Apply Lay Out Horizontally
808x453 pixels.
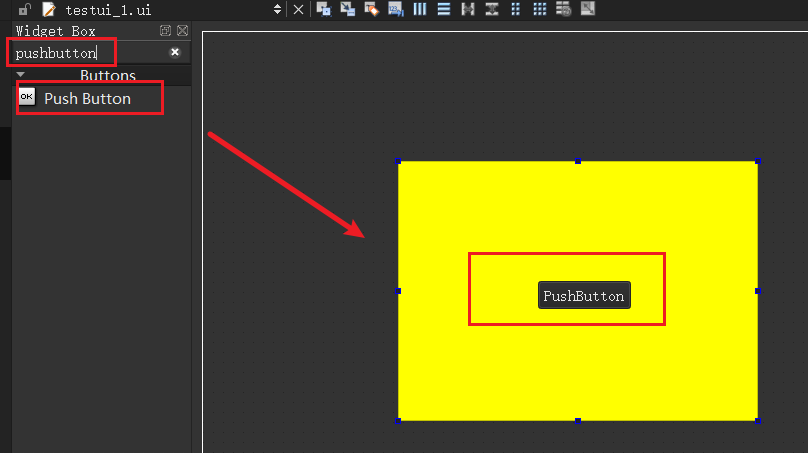420,9
